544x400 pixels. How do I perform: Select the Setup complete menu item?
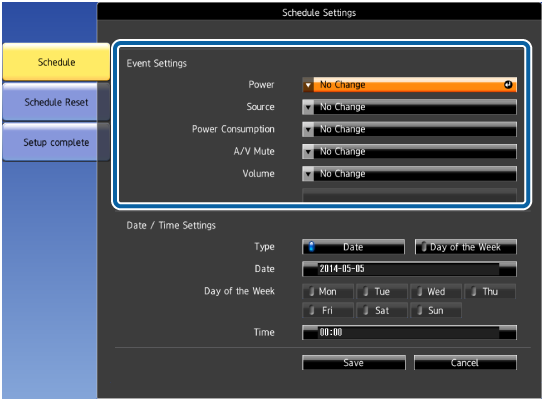tap(56, 143)
